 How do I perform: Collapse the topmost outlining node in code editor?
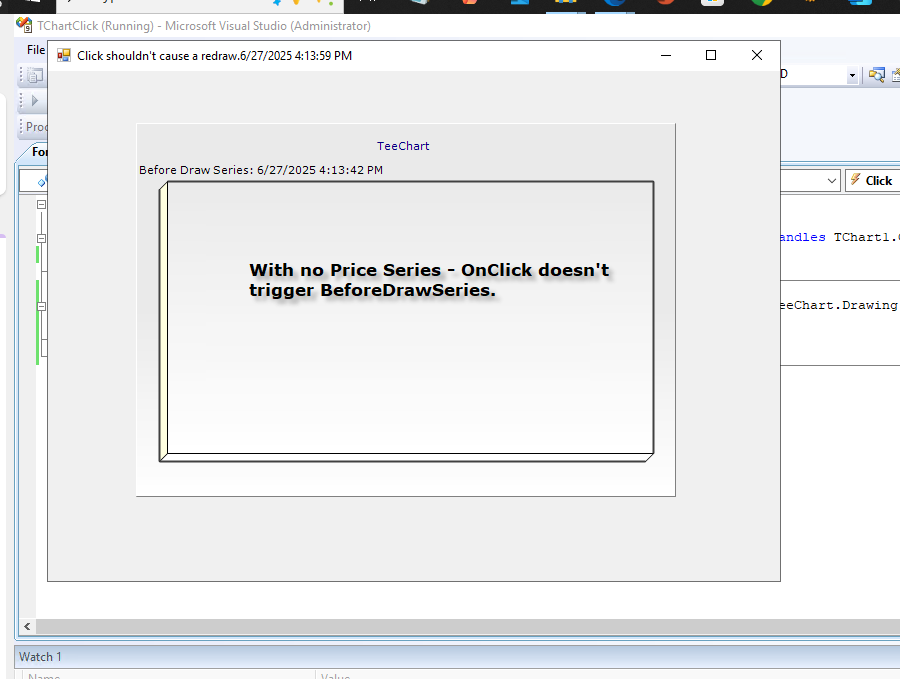click(x=41, y=204)
